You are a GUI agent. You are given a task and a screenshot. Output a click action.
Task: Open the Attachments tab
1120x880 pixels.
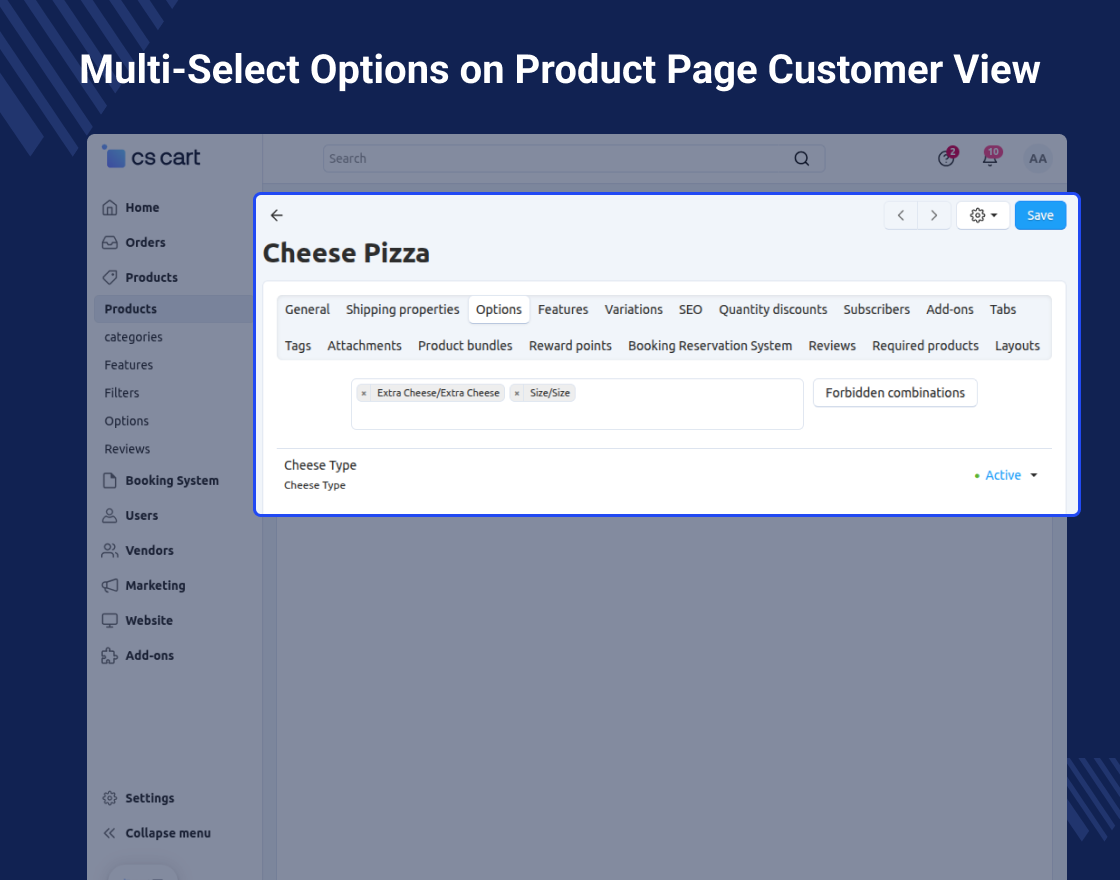click(364, 346)
